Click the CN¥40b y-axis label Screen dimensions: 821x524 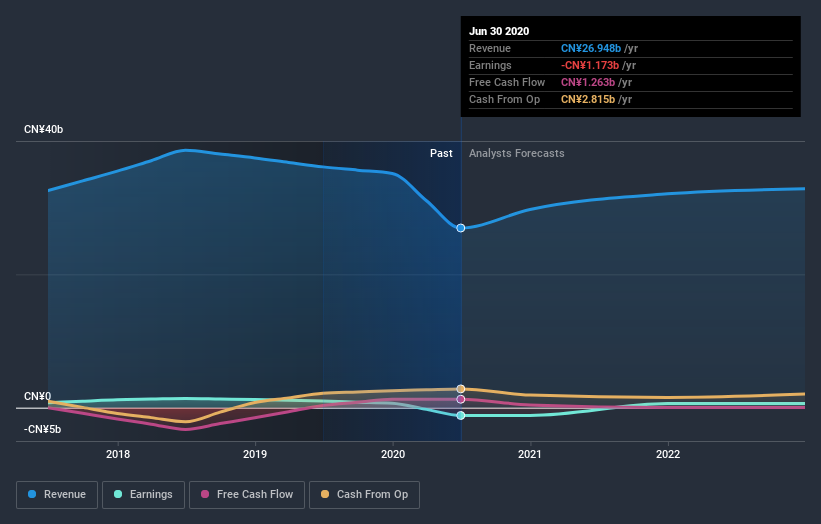coord(43,129)
